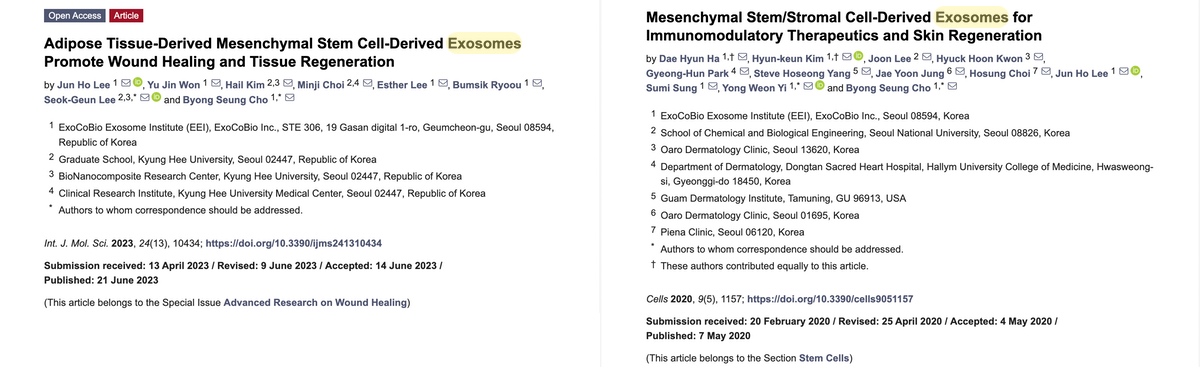Open Bumsik Ryoou's email envelope icon

(538, 83)
